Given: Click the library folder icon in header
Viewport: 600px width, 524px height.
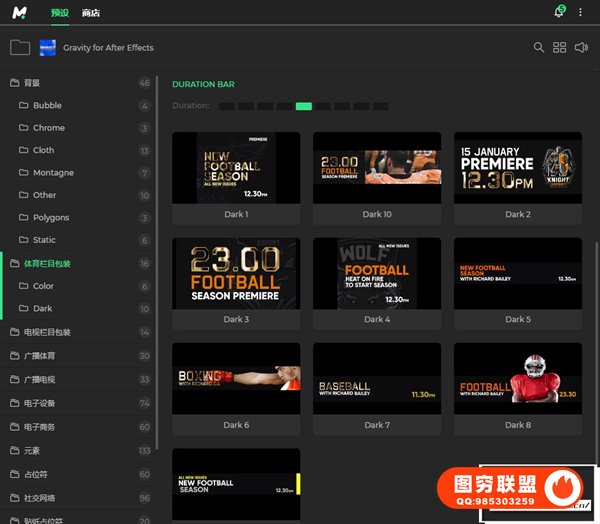Looking at the screenshot, I should tap(19, 47).
